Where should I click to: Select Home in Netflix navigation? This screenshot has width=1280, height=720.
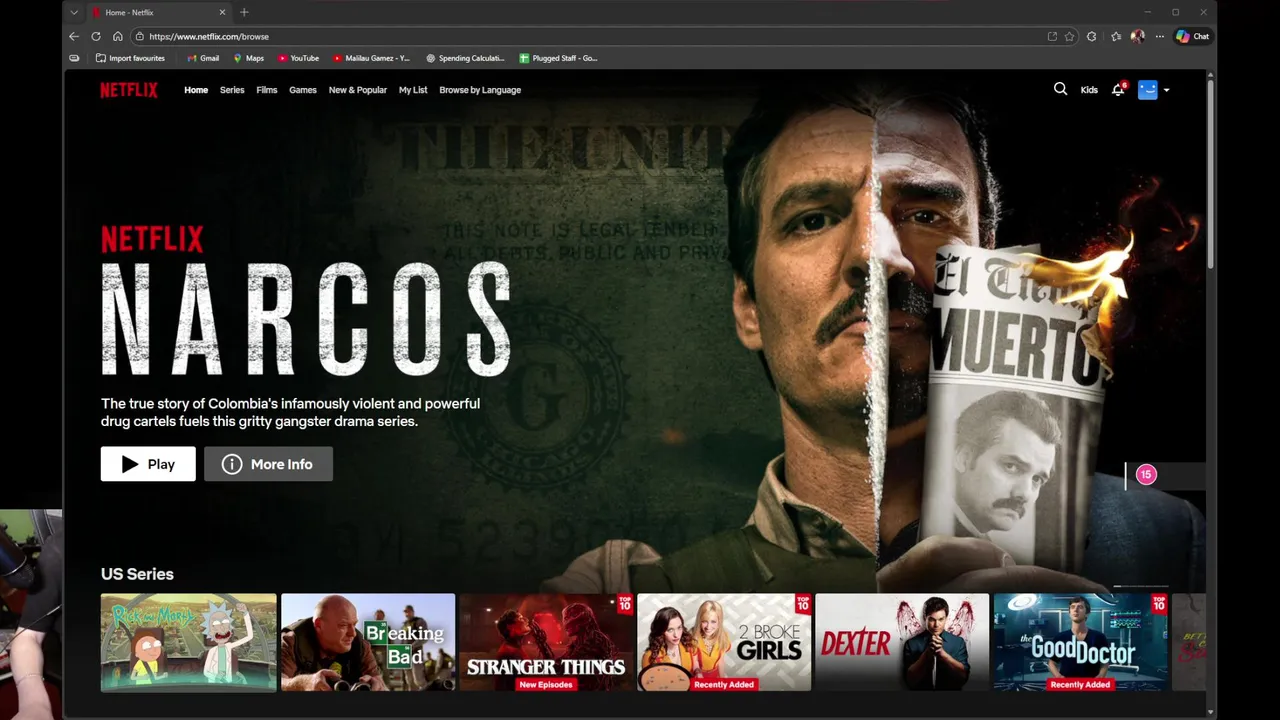[x=196, y=90]
